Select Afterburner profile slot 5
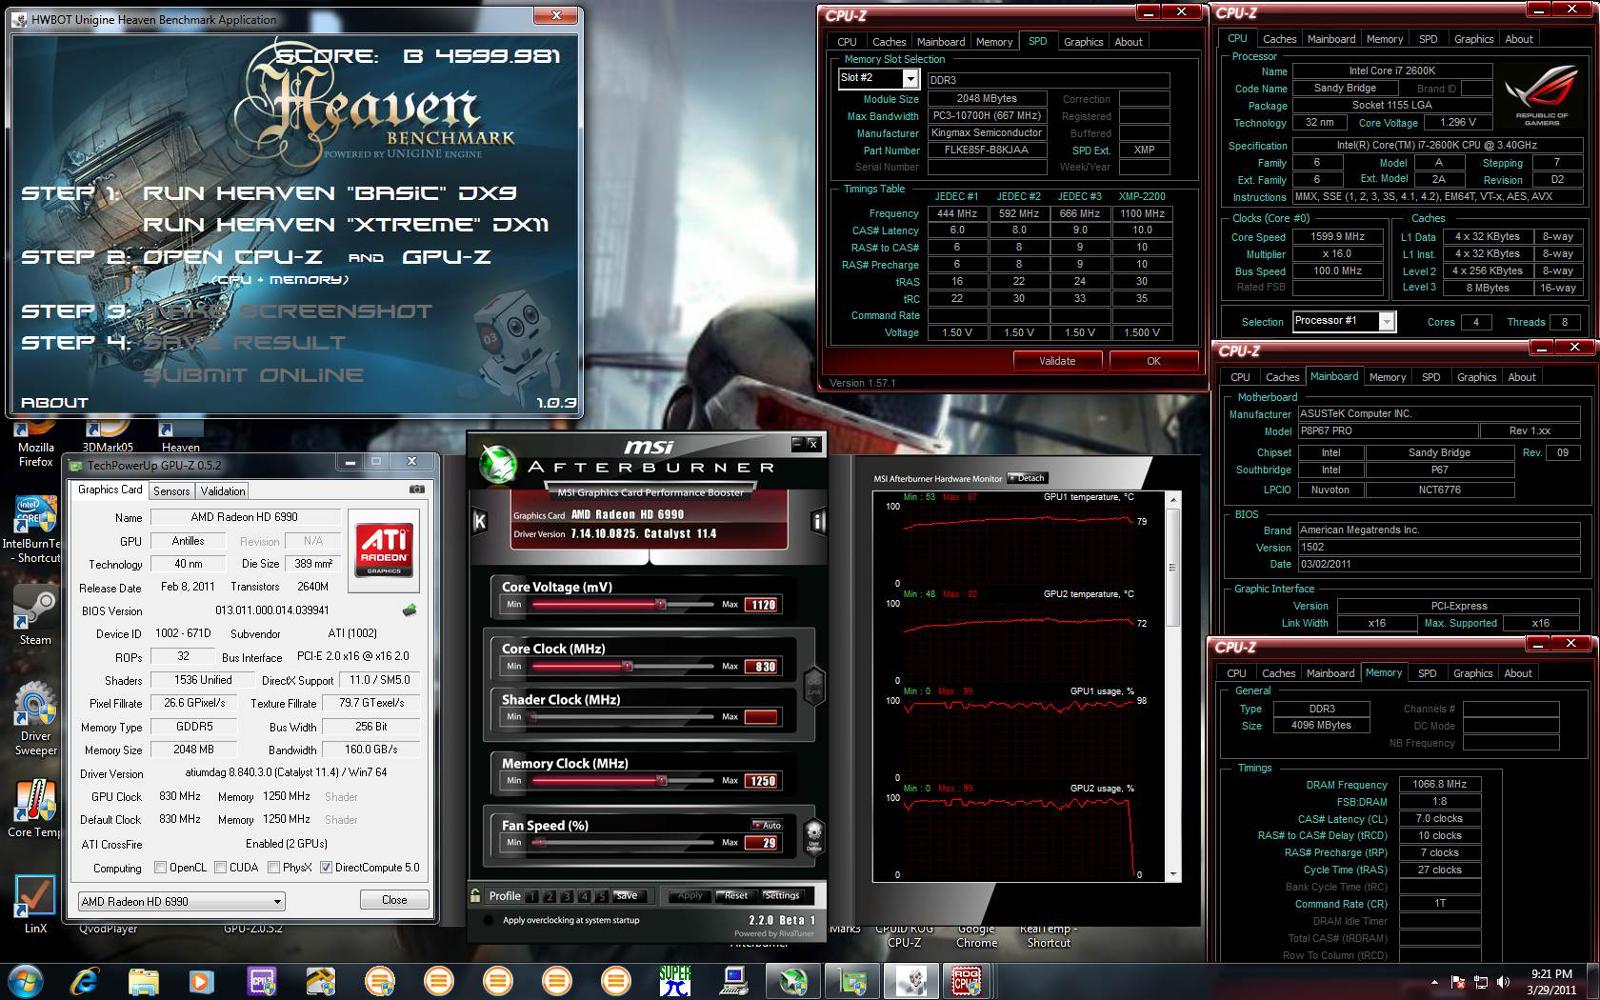The height and width of the screenshot is (1000, 1600). 602,896
